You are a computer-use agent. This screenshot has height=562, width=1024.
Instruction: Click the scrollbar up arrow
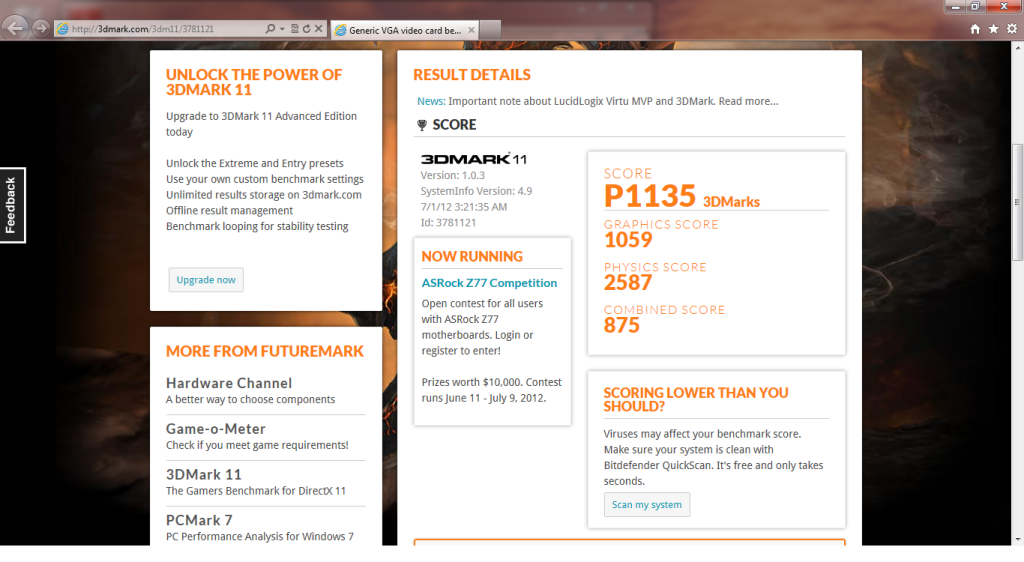pyautogui.click(x=1017, y=48)
